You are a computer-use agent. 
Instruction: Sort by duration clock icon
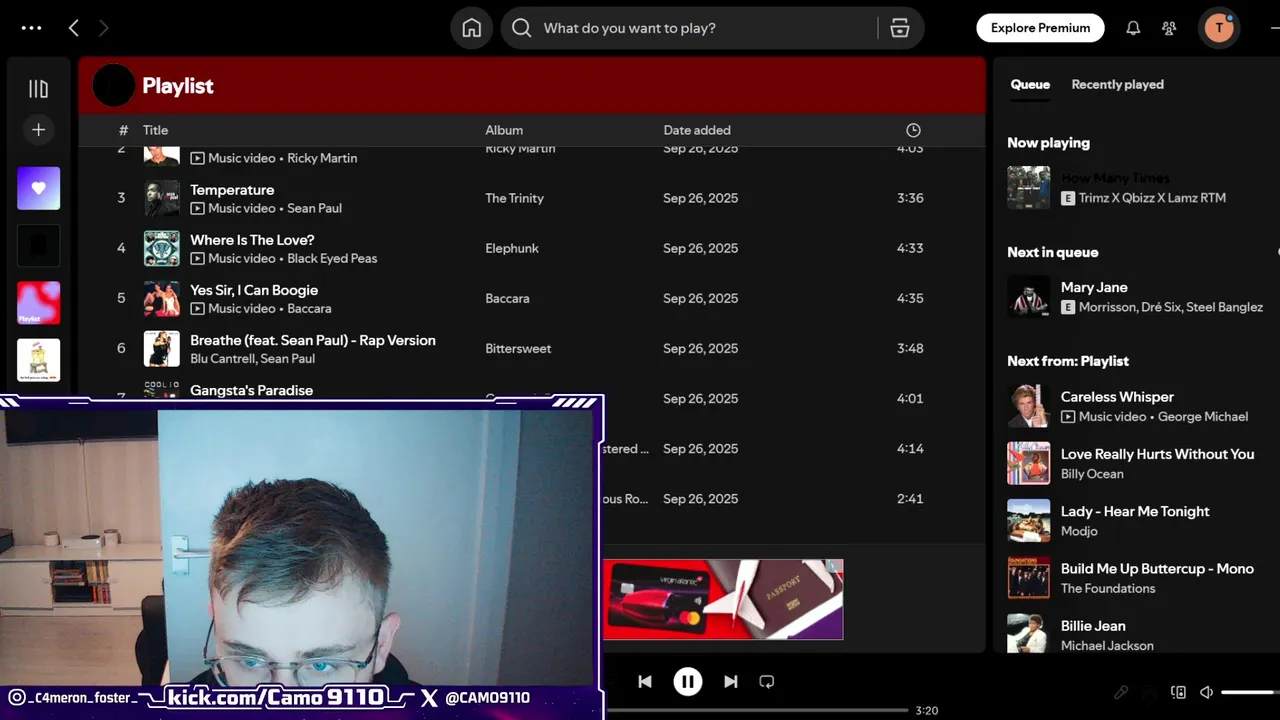coord(913,130)
